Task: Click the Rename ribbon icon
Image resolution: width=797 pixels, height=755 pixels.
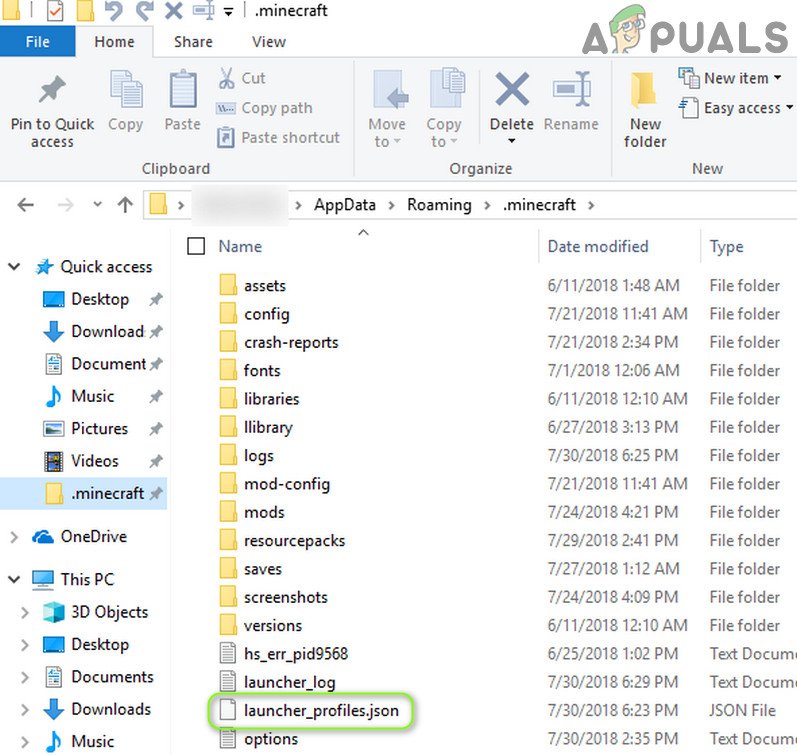Action: coord(572,88)
